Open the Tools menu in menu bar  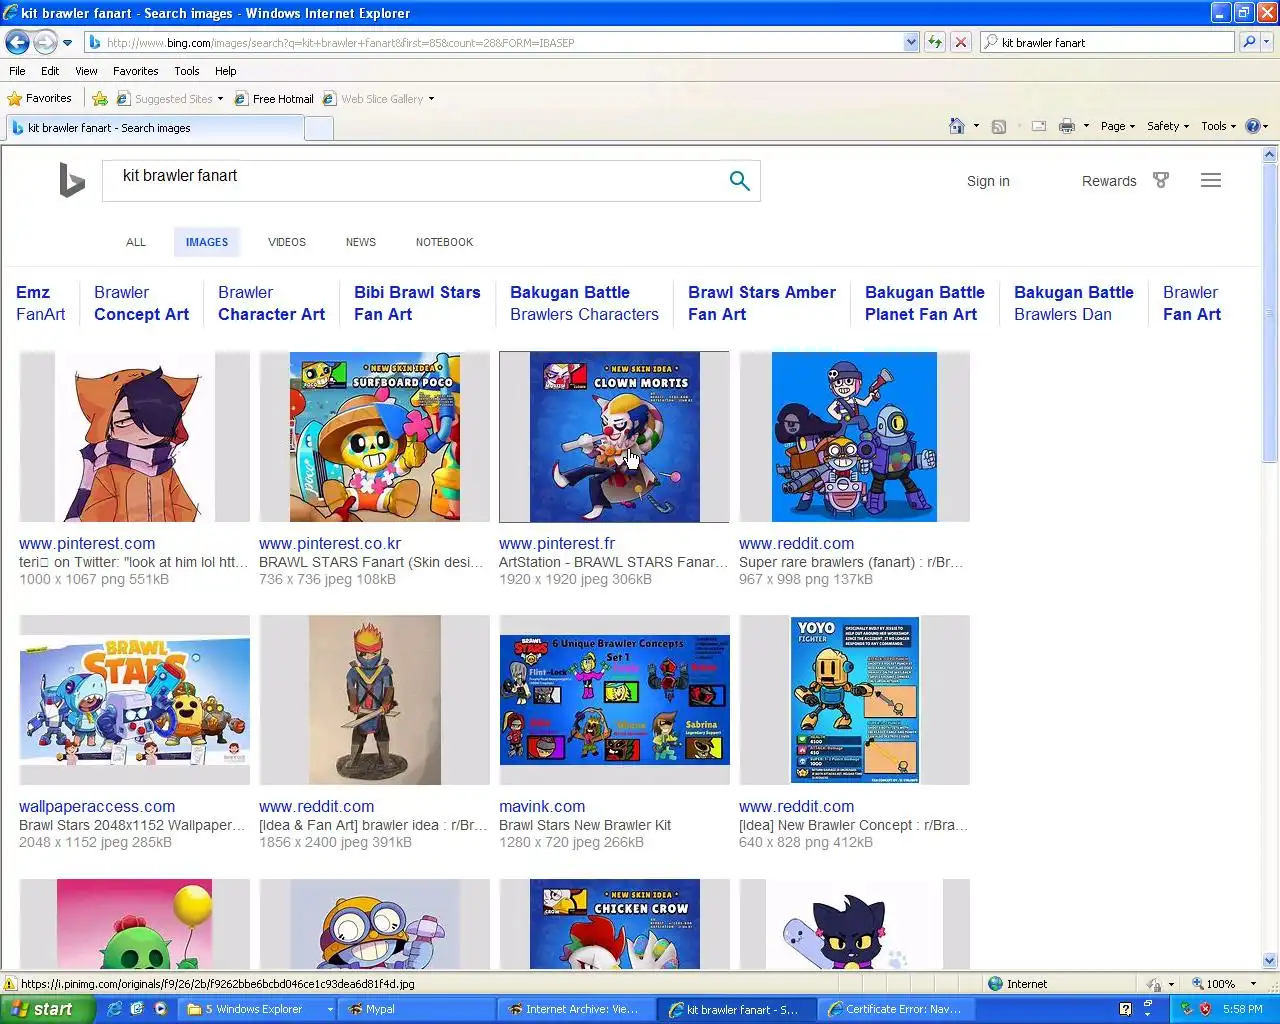tap(187, 71)
